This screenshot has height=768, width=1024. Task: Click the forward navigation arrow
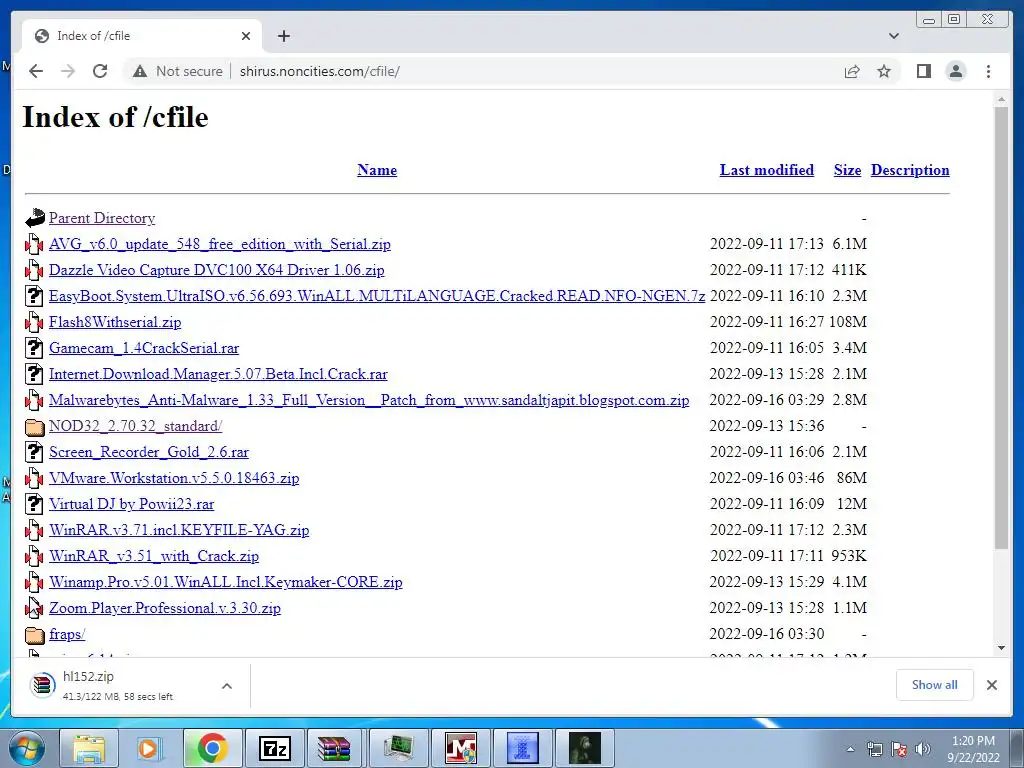tap(68, 71)
